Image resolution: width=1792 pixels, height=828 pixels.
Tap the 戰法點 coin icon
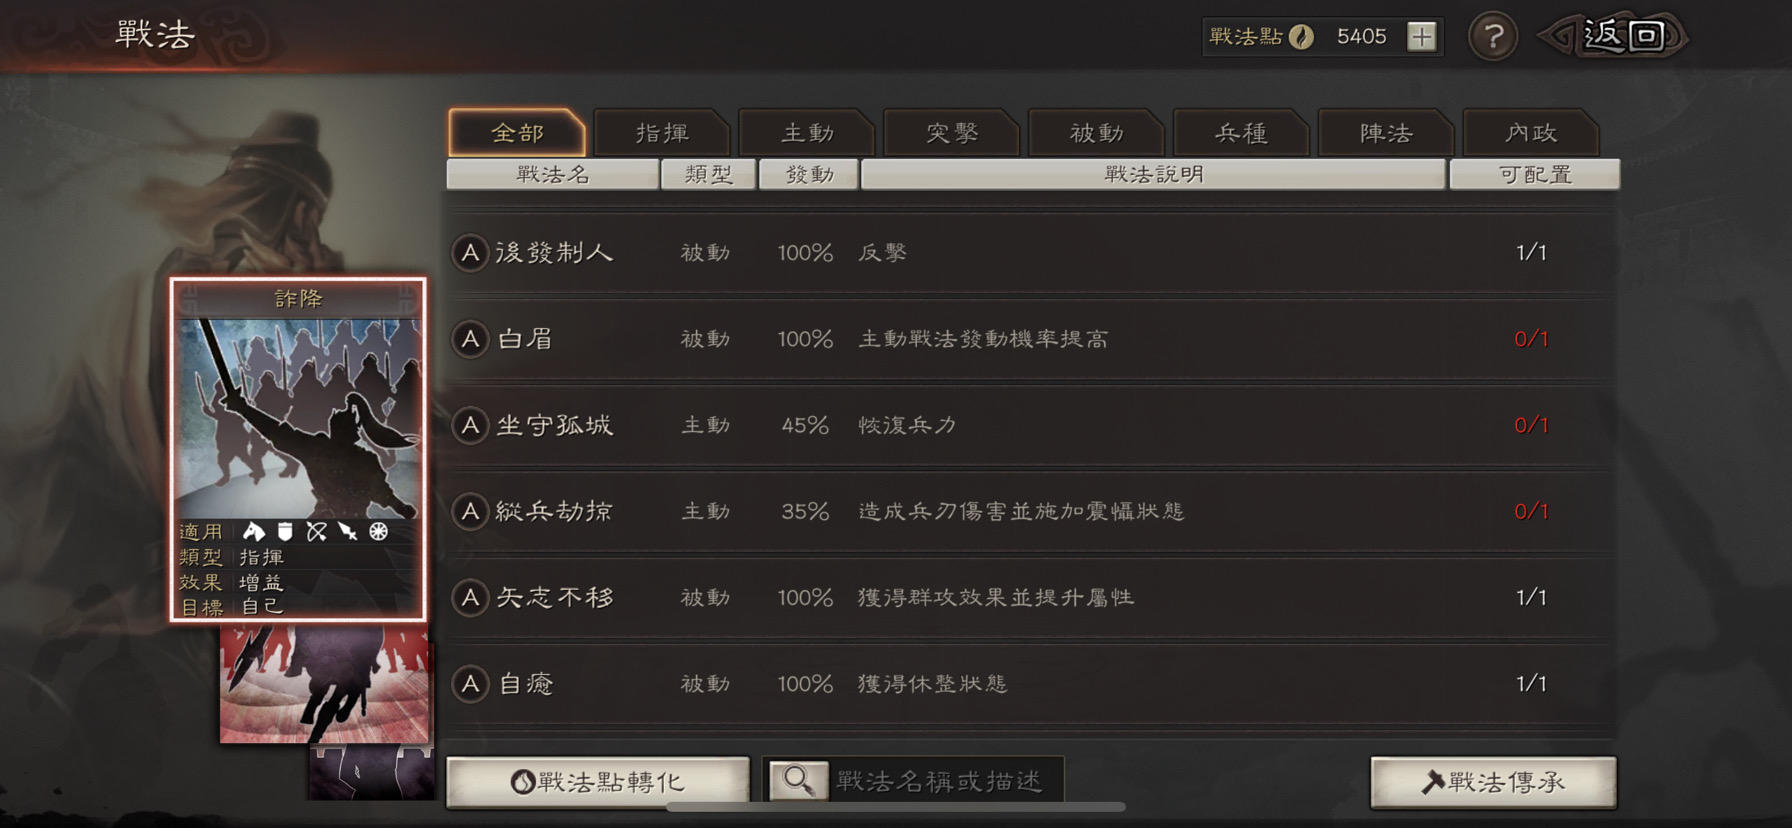point(1301,37)
